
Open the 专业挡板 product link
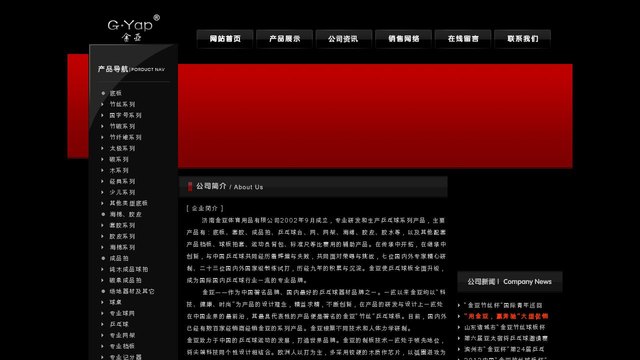(122, 347)
